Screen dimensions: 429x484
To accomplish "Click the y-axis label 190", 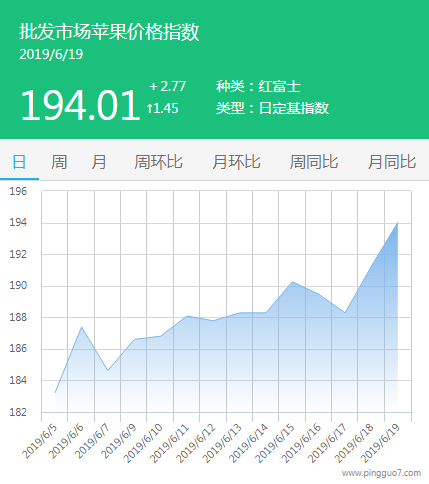I will point(18,286).
